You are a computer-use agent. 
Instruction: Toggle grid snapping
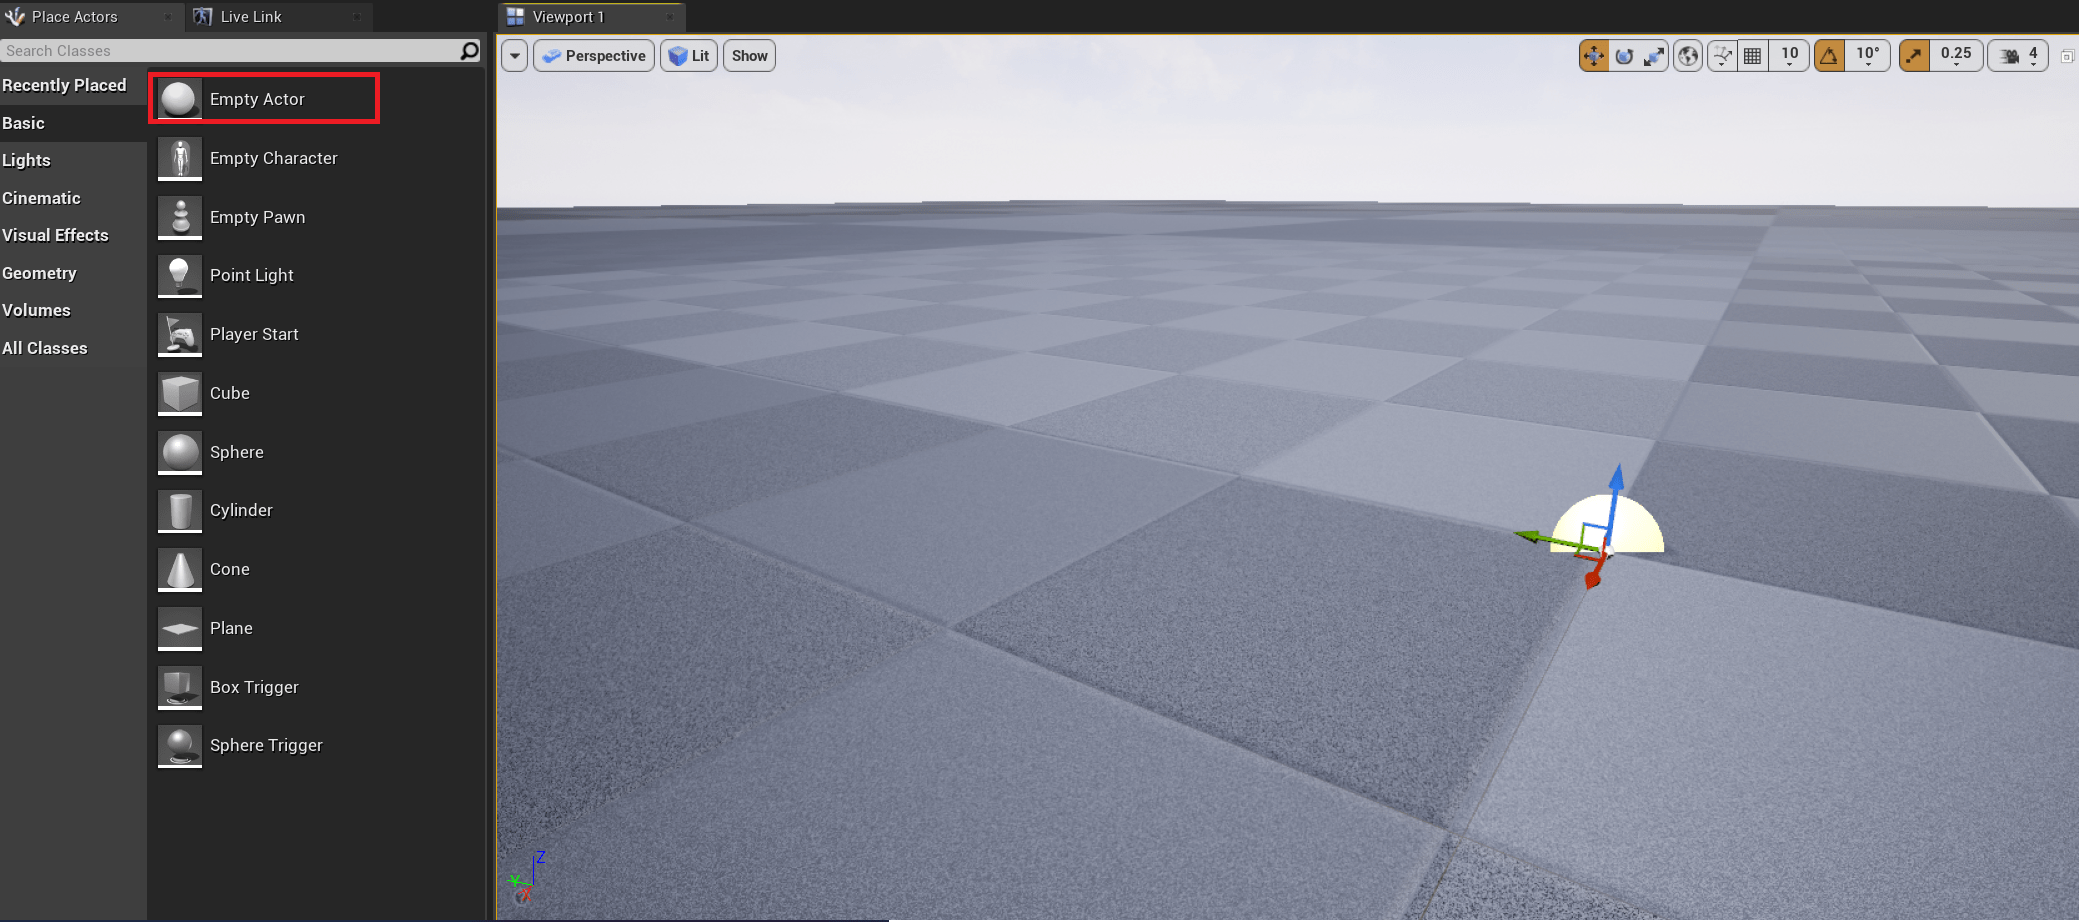pos(1752,55)
